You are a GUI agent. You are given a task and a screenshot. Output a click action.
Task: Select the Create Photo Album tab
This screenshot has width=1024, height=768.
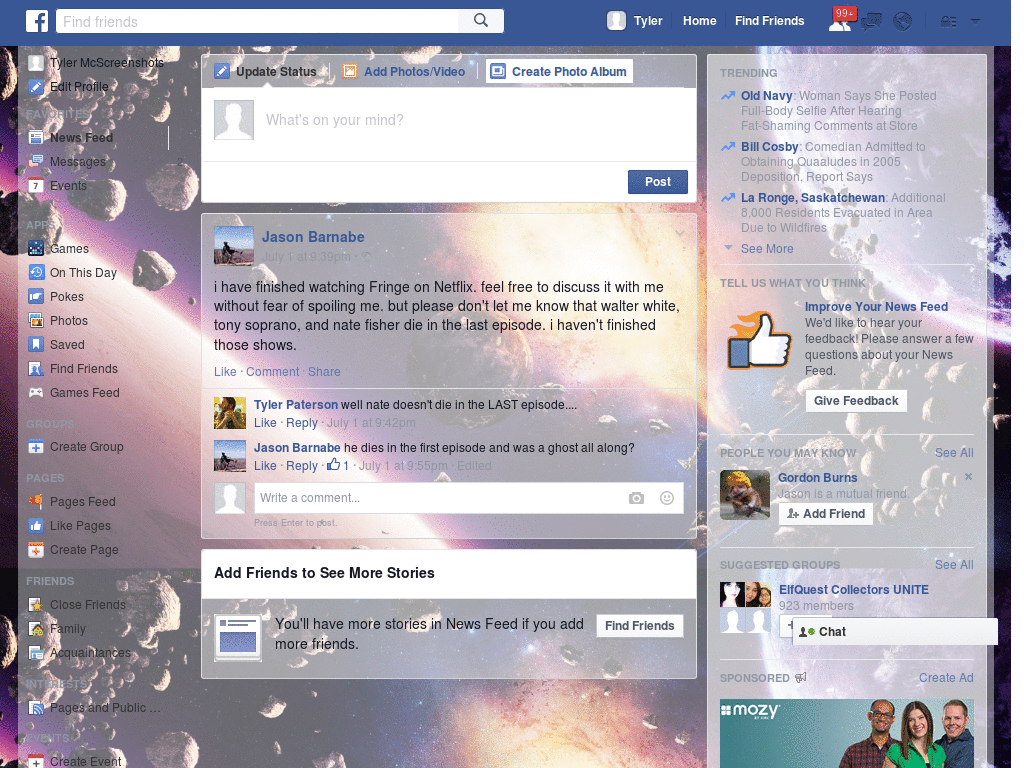tap(560, 71)
